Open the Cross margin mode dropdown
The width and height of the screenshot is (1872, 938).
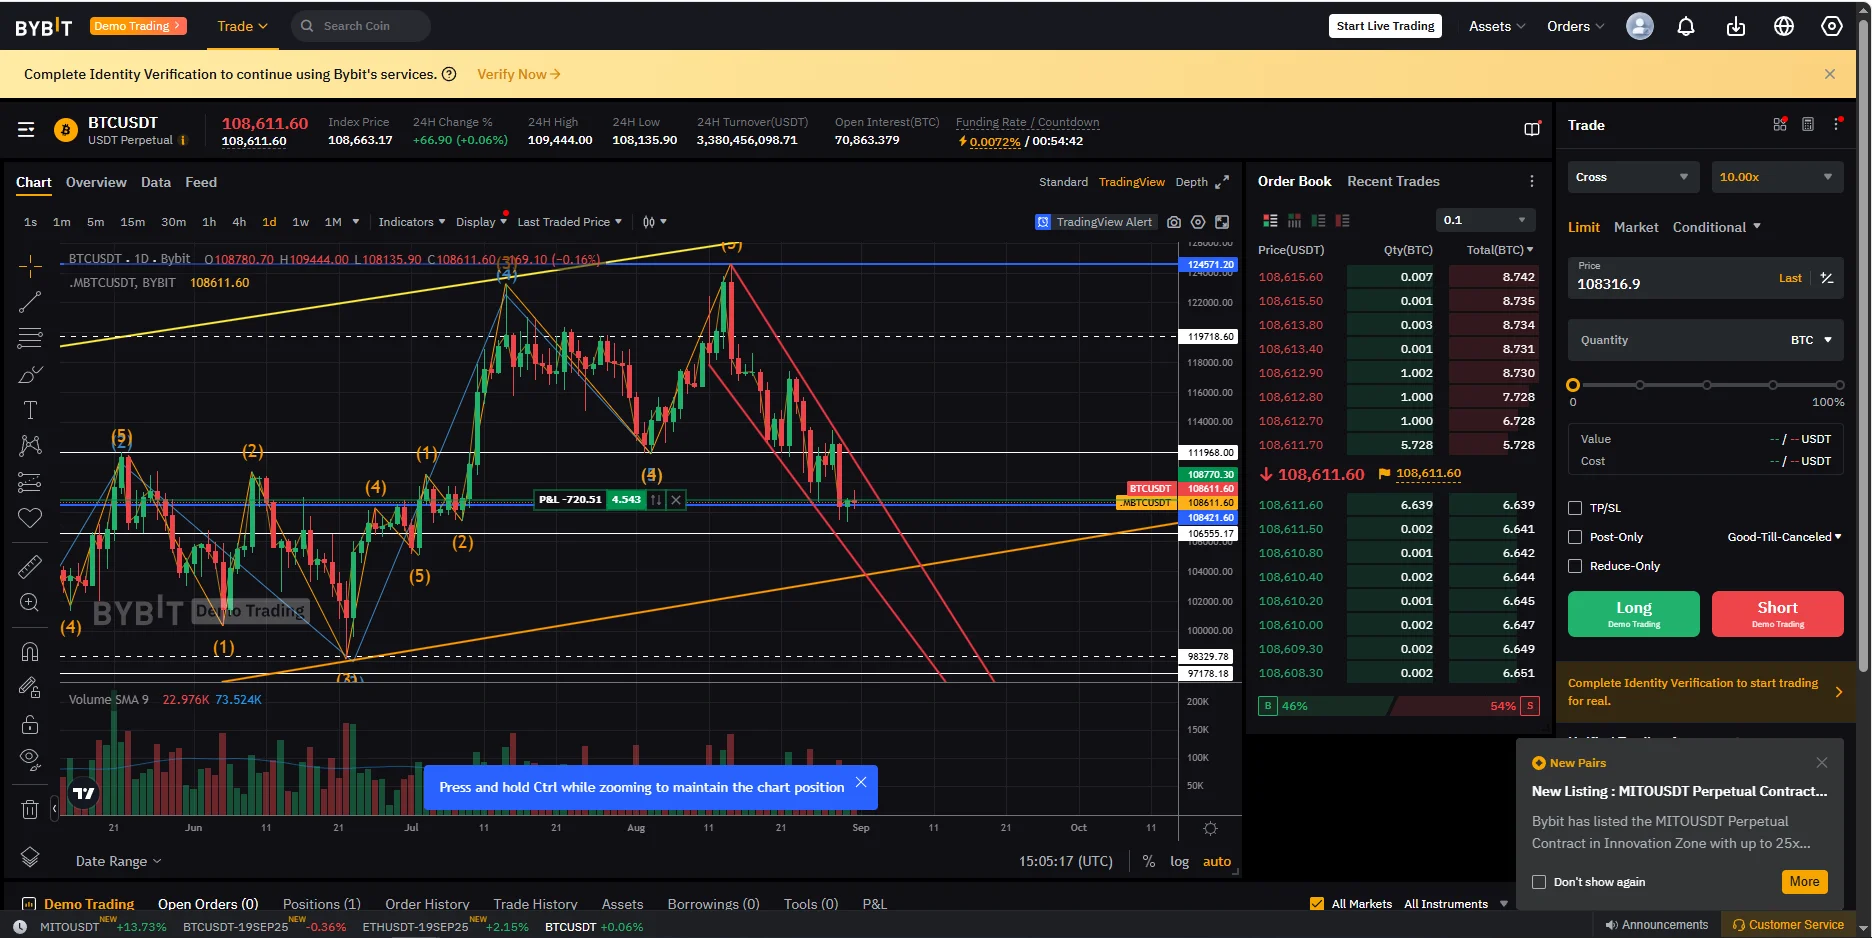pos(1632,177)
